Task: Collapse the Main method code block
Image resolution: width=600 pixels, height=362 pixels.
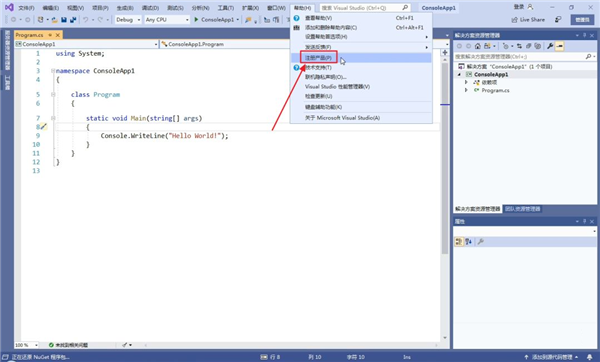Action: [x=53, y=118]
